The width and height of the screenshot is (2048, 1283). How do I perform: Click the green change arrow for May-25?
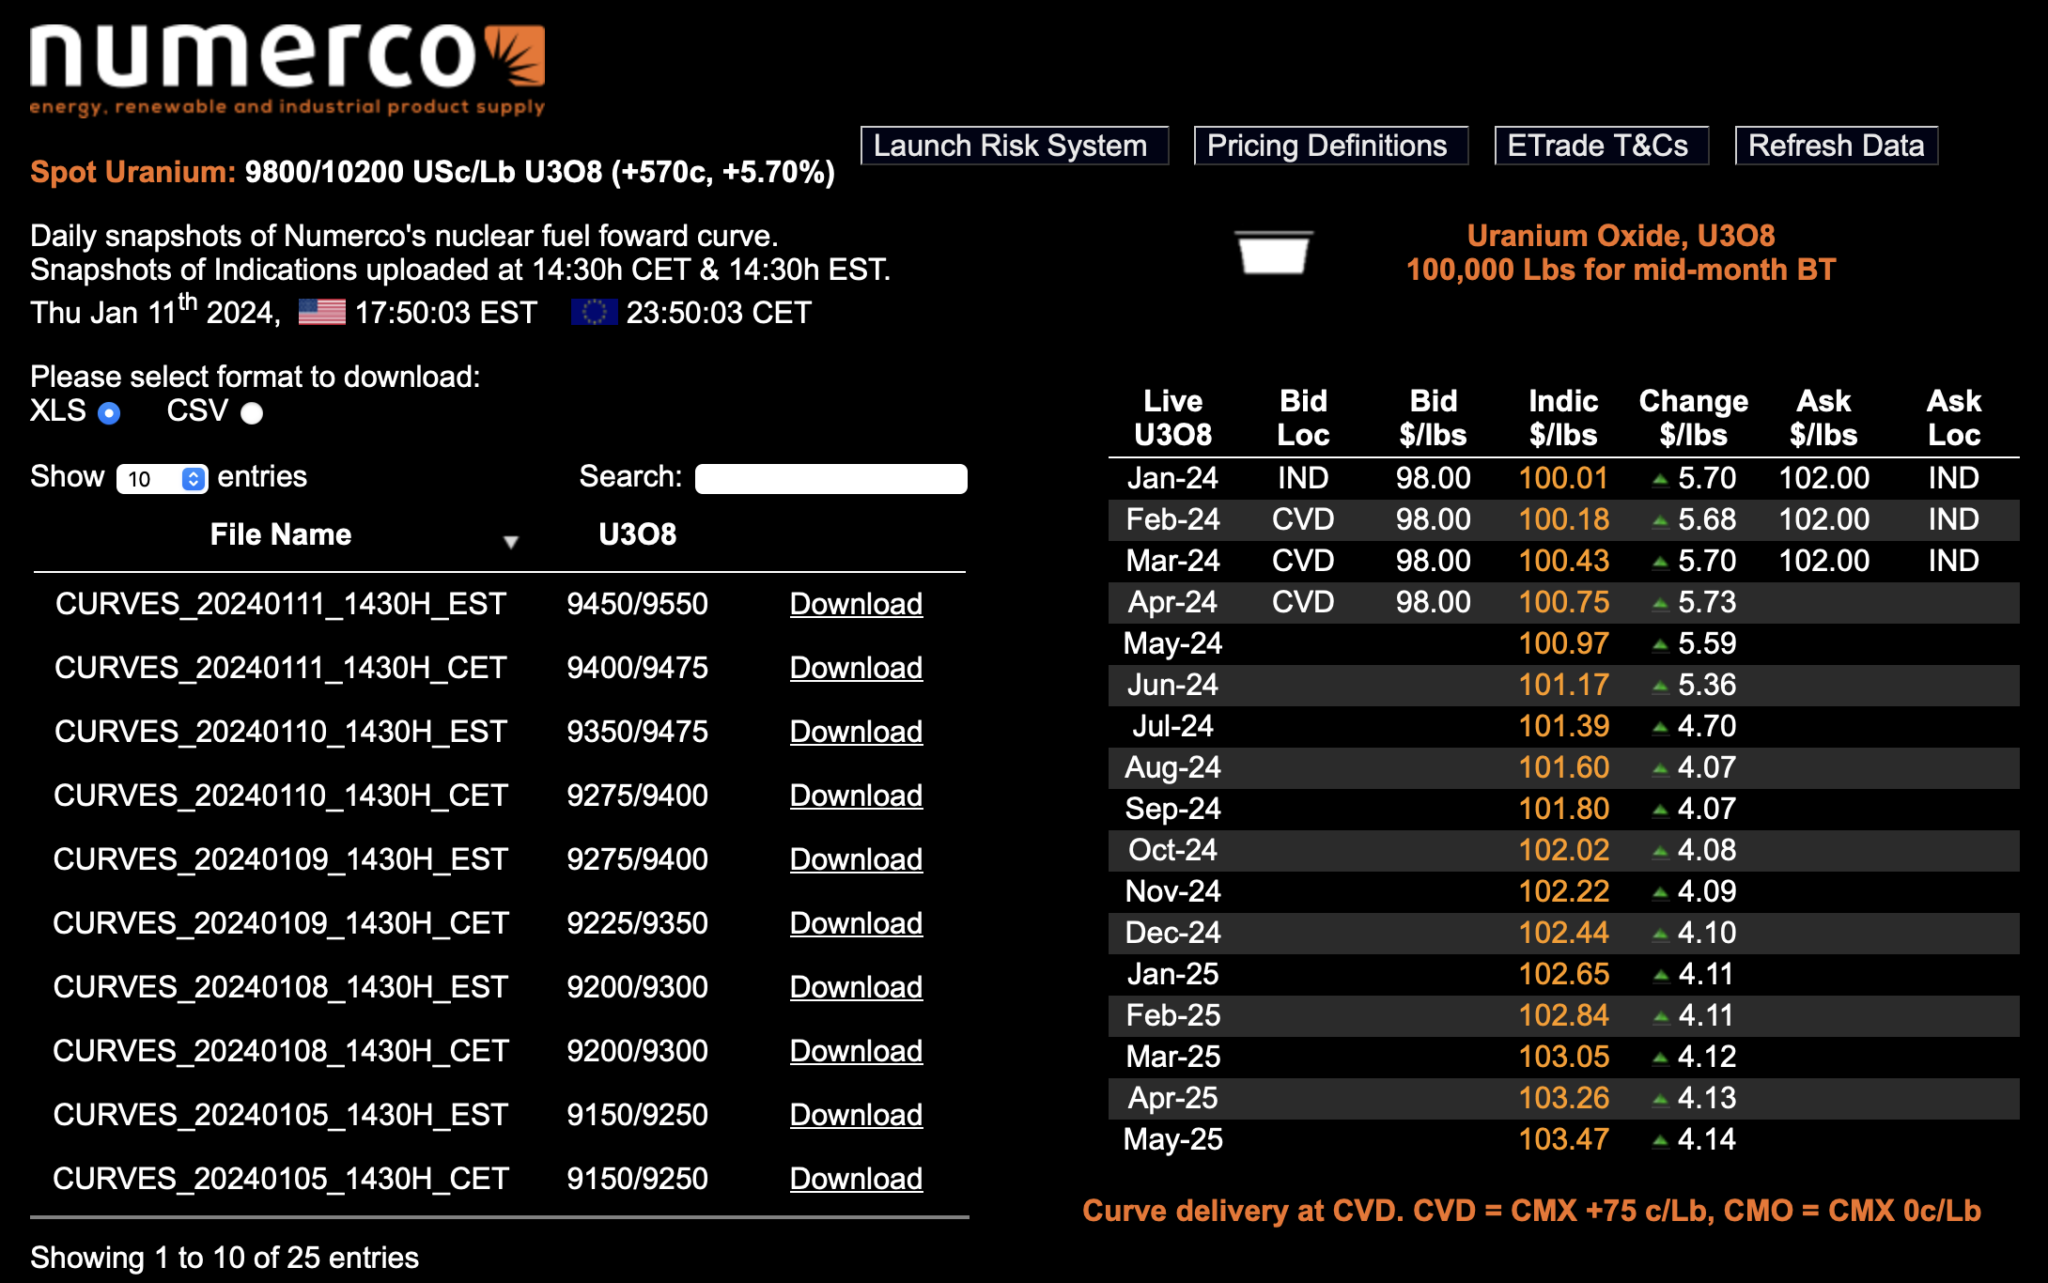pos(1660,1140)
